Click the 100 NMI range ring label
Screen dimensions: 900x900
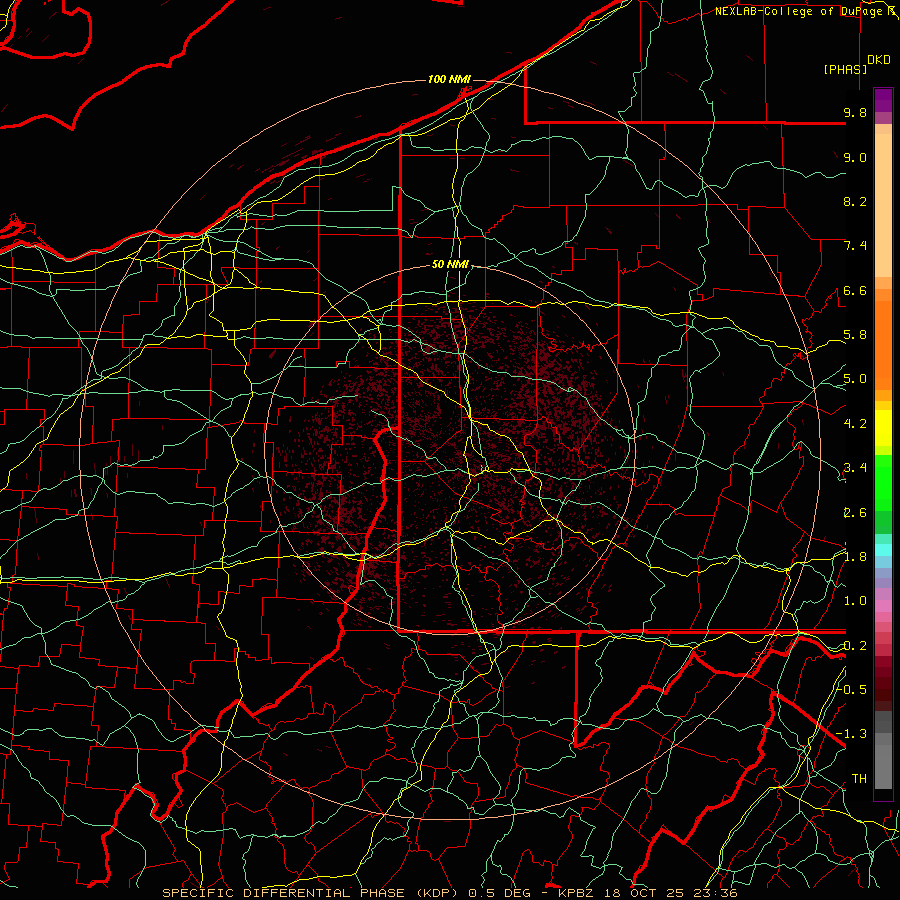449,79
